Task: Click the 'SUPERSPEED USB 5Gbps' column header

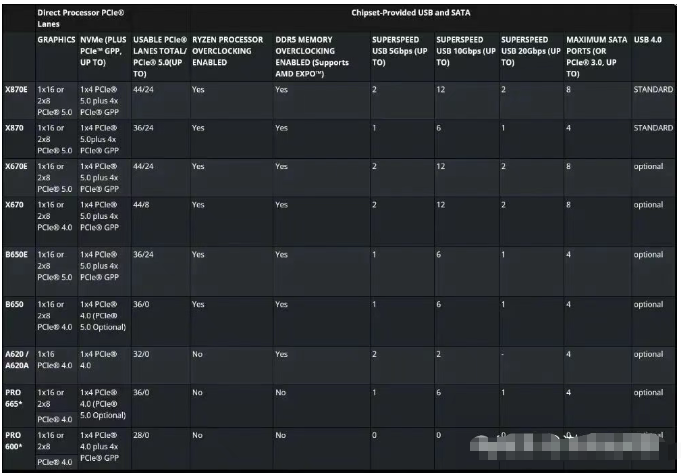Action: (x=400, y=51)
